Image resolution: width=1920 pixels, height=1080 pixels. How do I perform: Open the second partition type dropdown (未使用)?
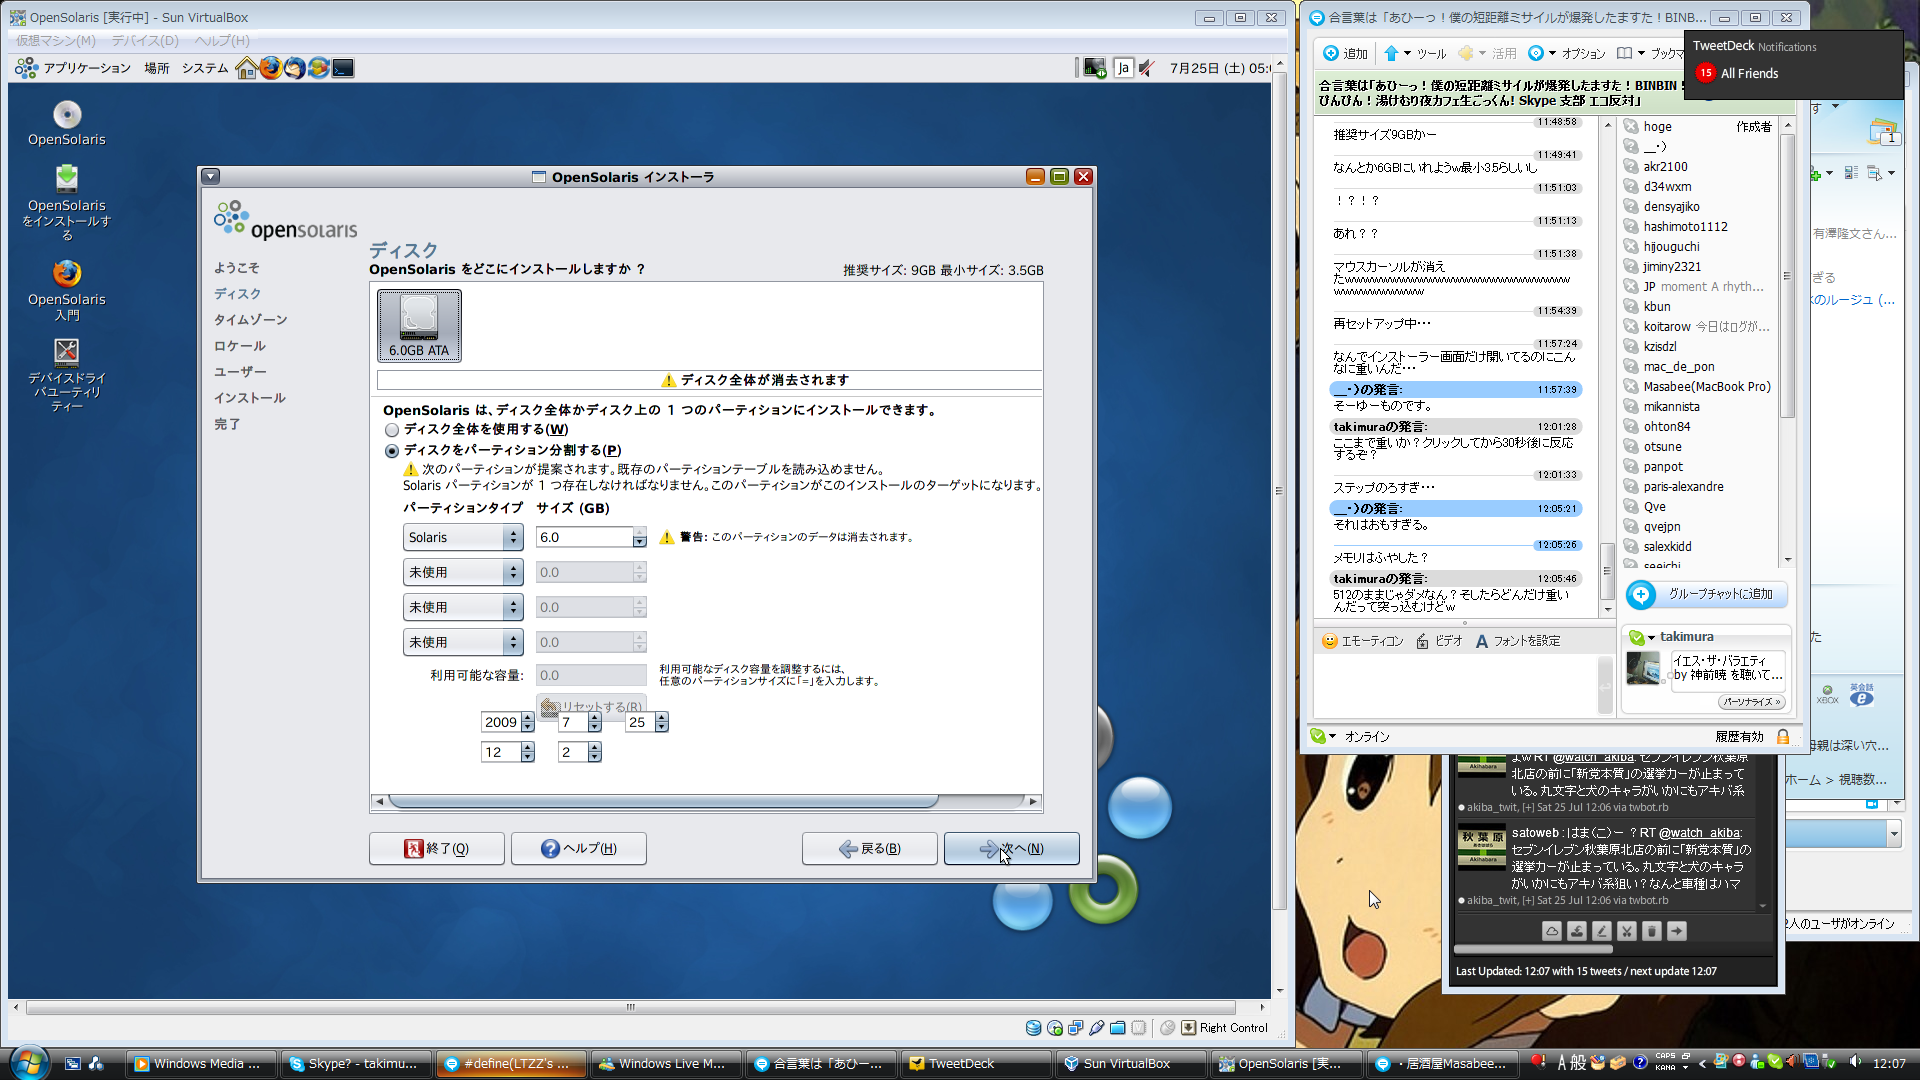click(x=463, y=572)
